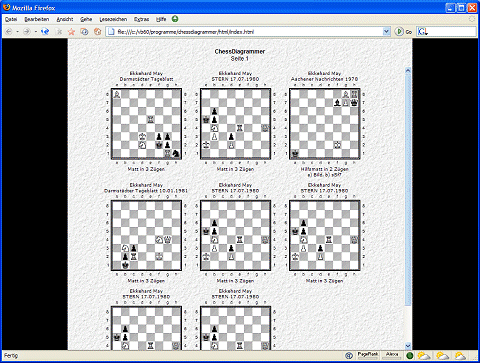This screenshot has height=363, width=480.
Task: Click the 'Seite 1' text
Action: (240, 59)
